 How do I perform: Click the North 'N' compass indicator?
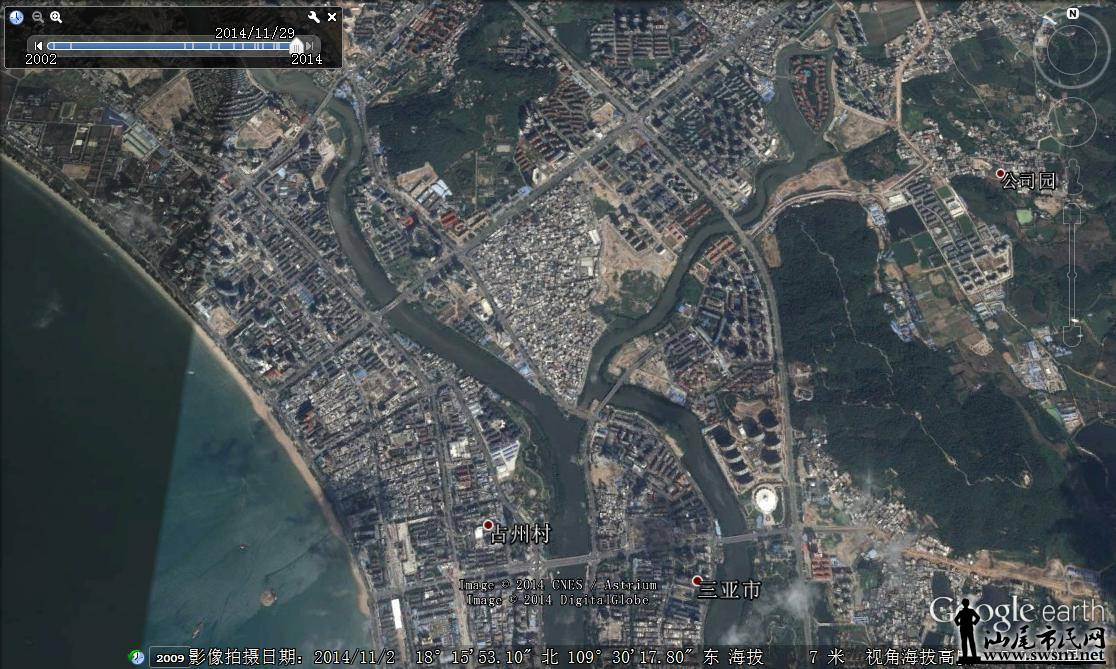tap(1072, 14)
